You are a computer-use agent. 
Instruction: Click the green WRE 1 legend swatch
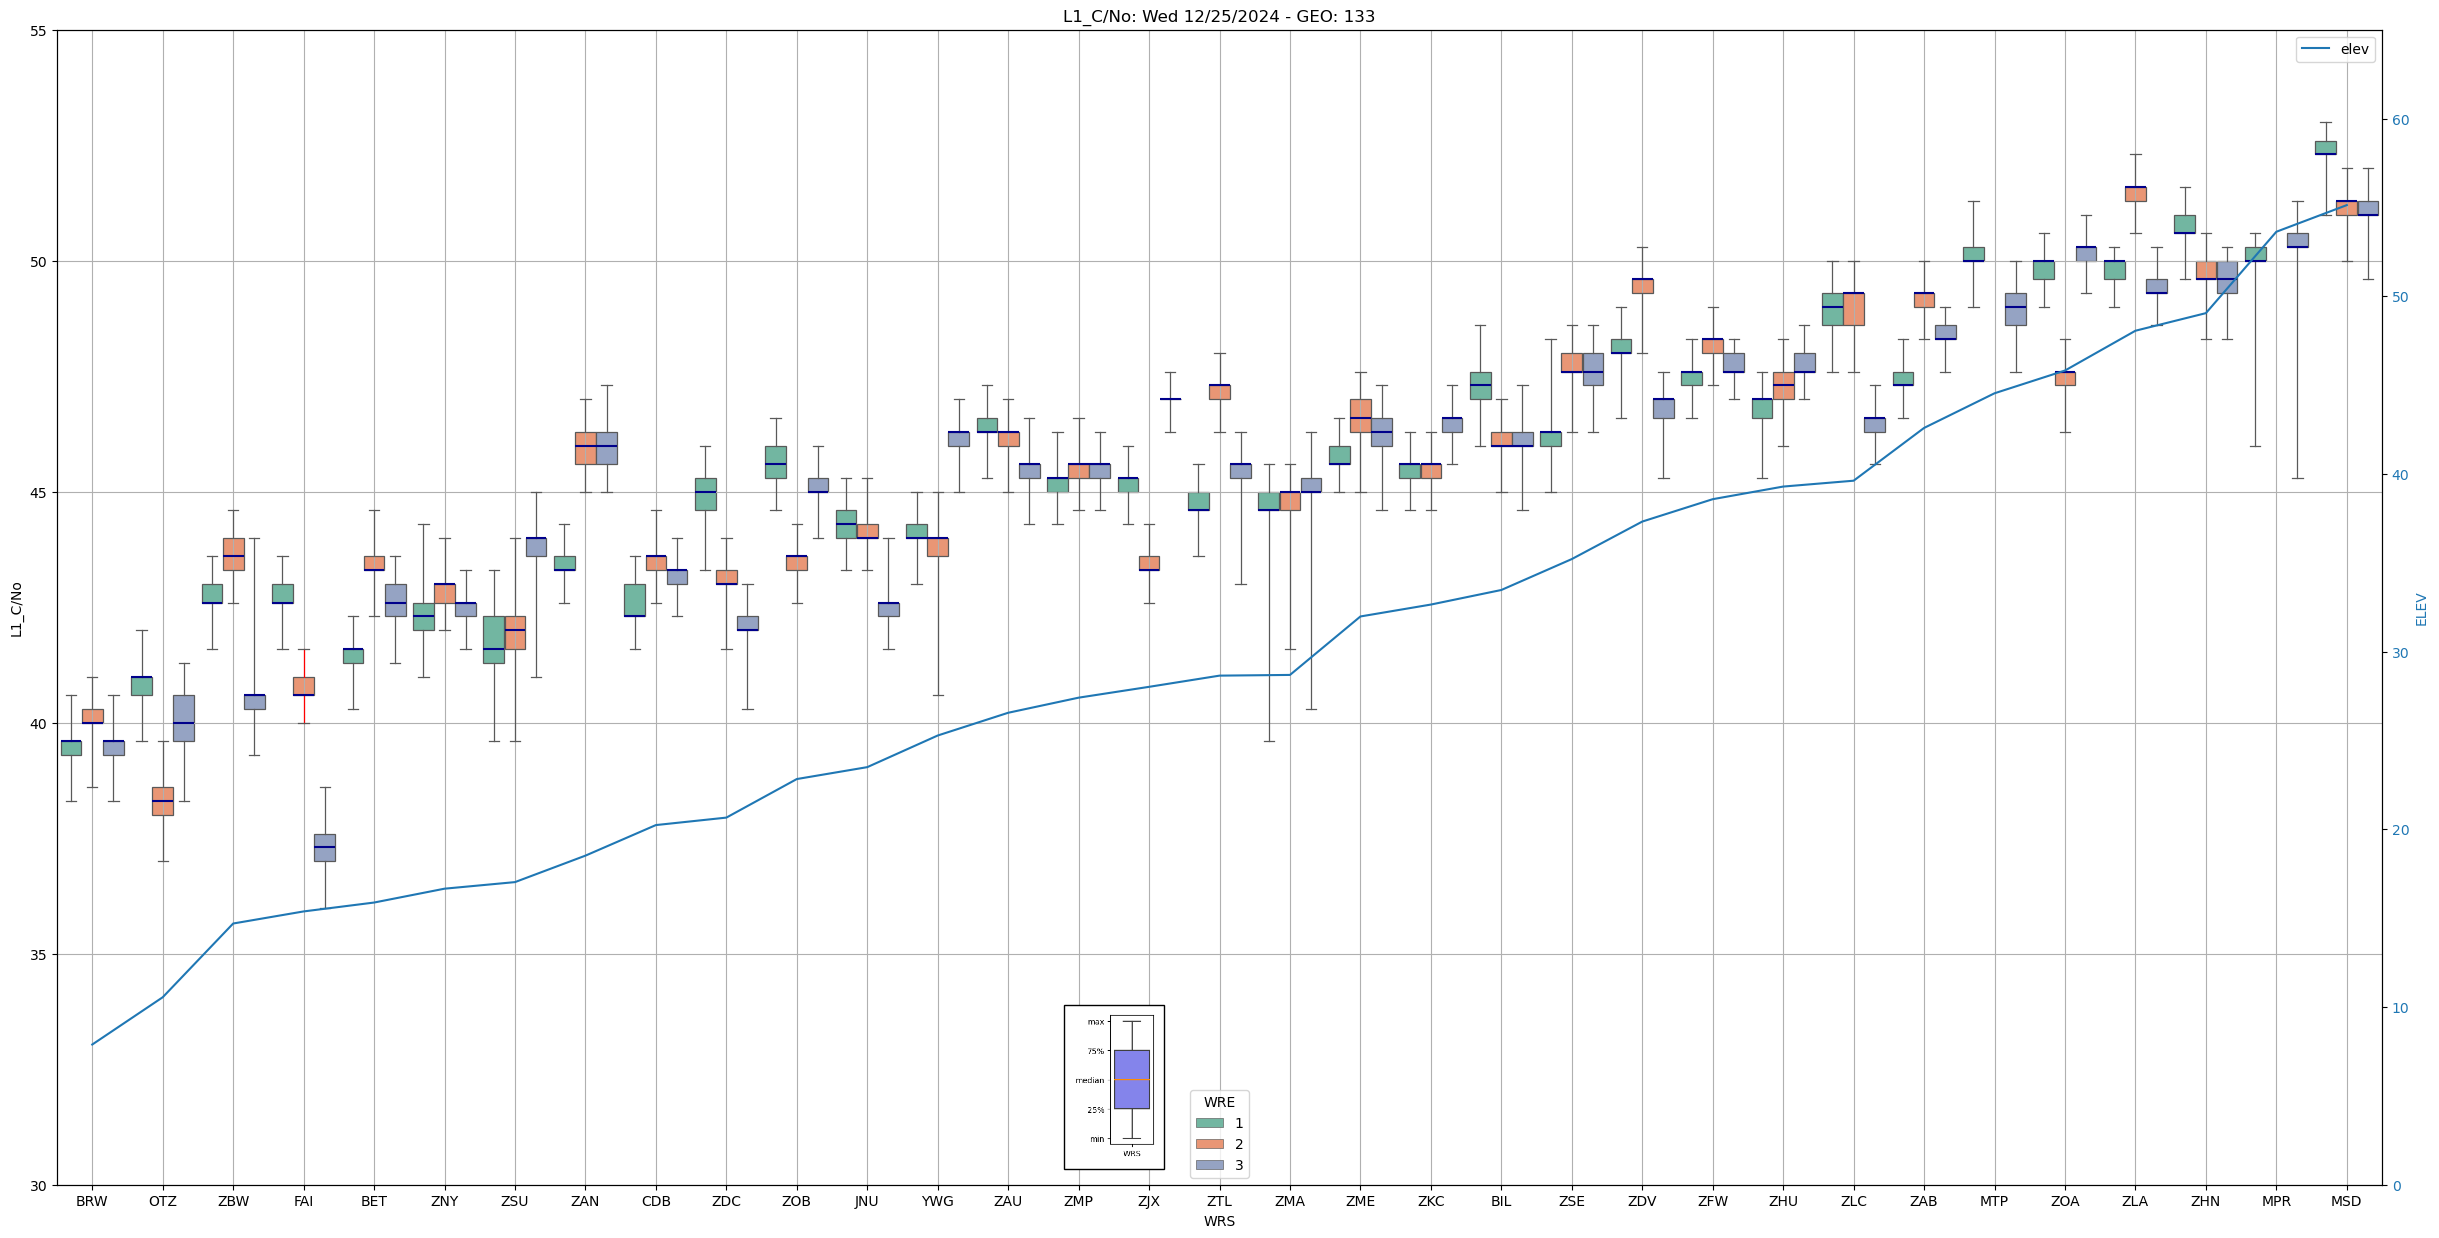(1209, 1123)
